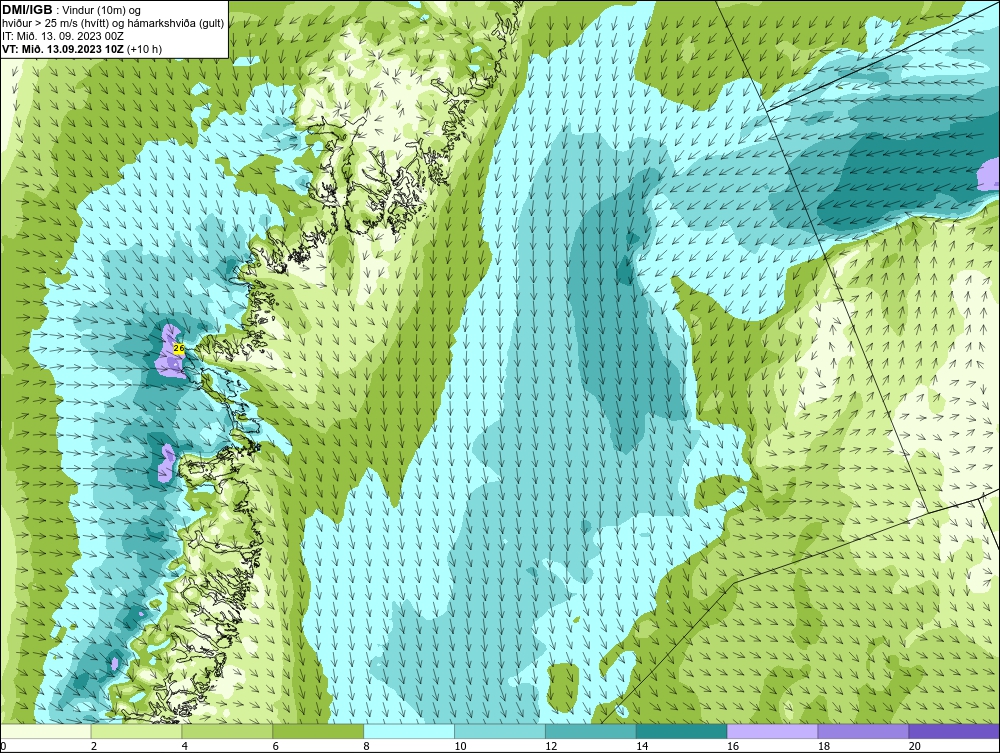Click the 14-16 m/s legend color swatch
The width and height of the screenshot is (1000, 753).
682,732
